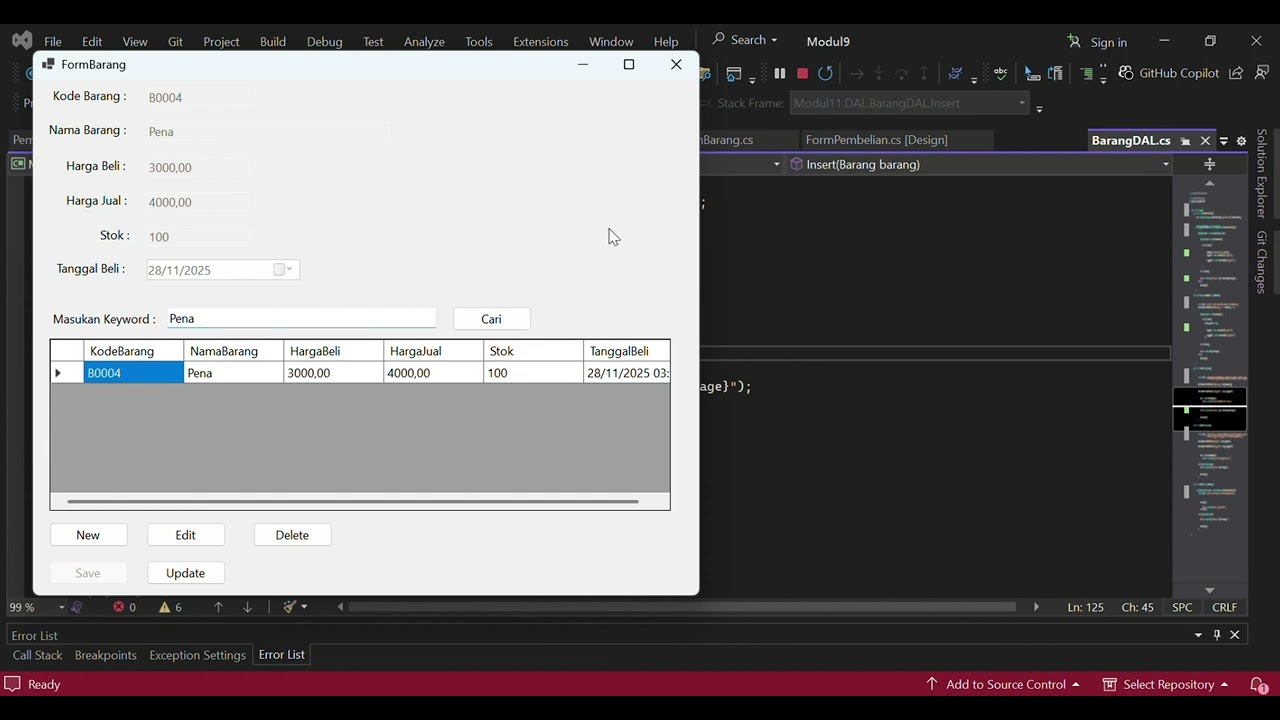Click the code map squiggle icon
Image resolution: width=1280 pixels, height=720 pixels.
point(955,73)
